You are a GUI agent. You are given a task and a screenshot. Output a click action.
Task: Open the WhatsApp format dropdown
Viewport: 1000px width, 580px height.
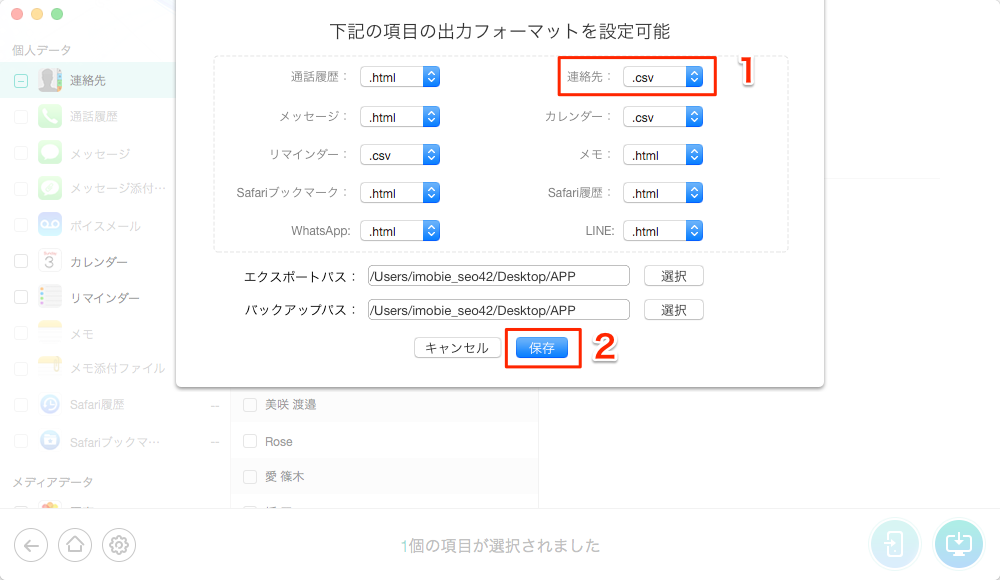point(400,231)
